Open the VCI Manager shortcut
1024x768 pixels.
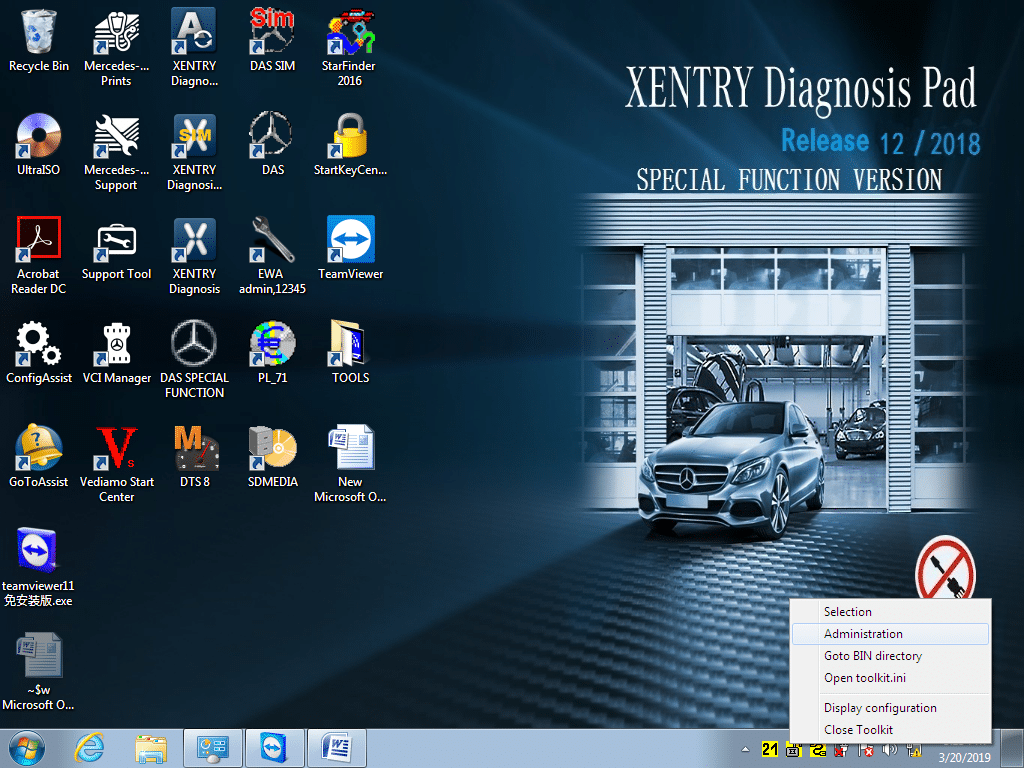(x=116, y=346)
